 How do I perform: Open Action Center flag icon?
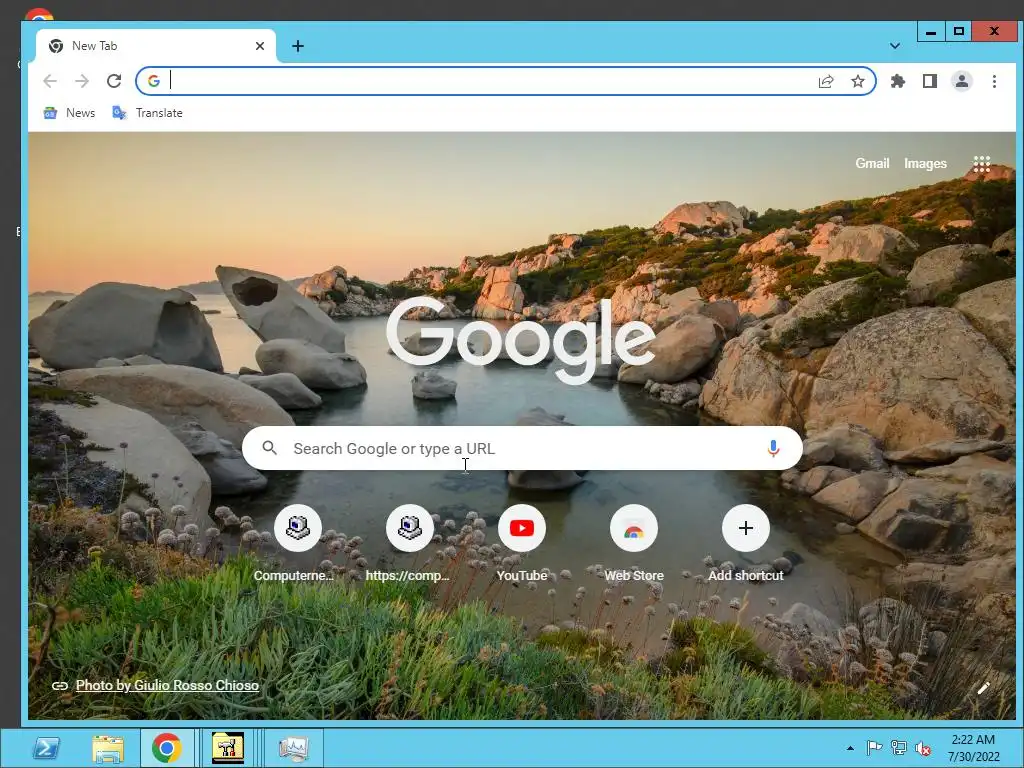coord(874,748)
